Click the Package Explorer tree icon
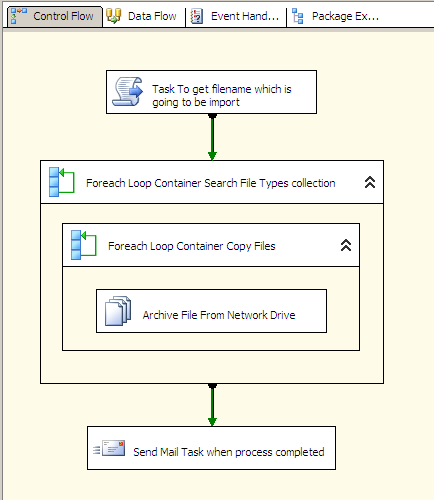This screenshot has height=500, width=434. click(x=298, y=16)
